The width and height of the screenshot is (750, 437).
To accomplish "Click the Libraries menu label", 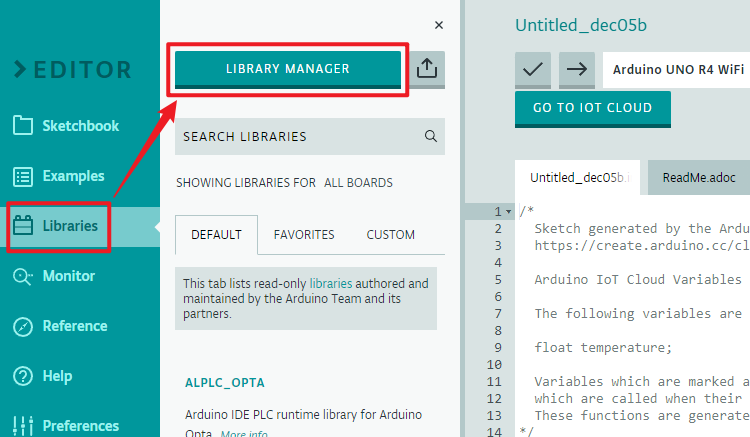I will (x=70, y=226).
